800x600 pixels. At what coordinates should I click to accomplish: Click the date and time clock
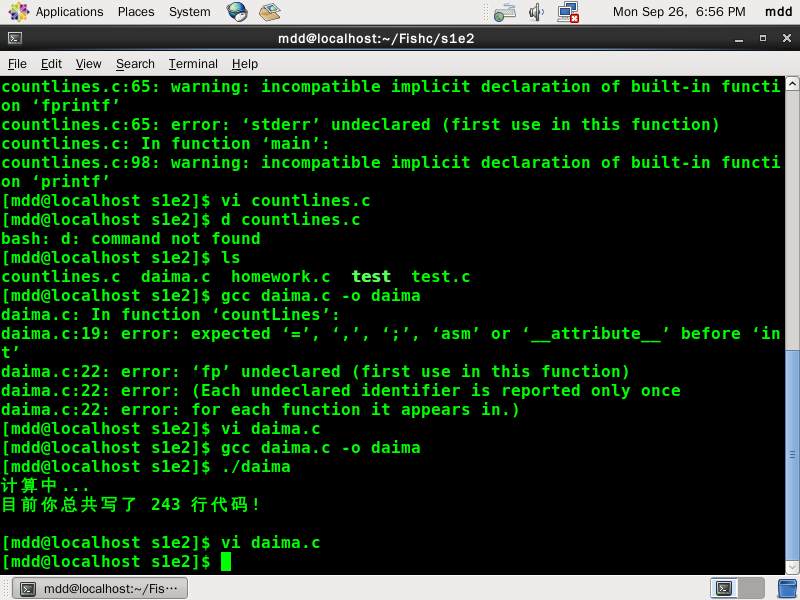679,12
